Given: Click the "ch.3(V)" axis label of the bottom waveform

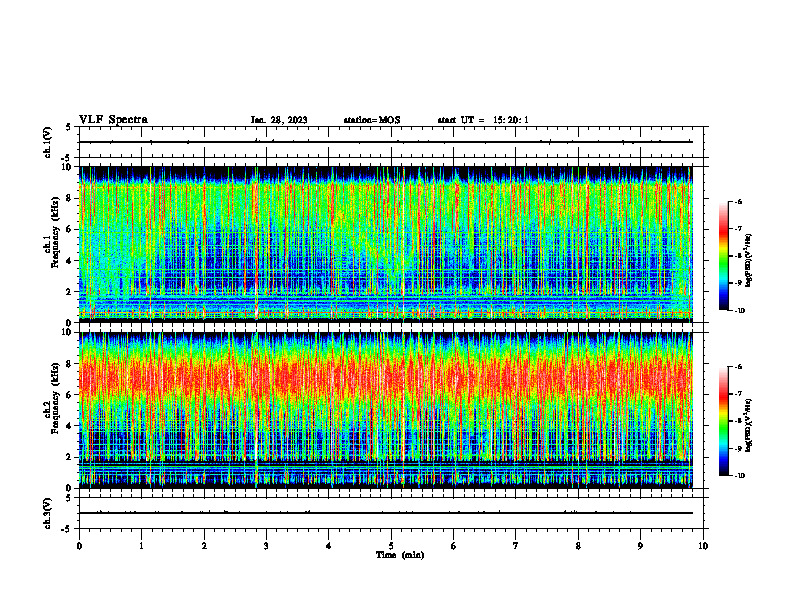Looking at the screenshot, I should [48, 513].
